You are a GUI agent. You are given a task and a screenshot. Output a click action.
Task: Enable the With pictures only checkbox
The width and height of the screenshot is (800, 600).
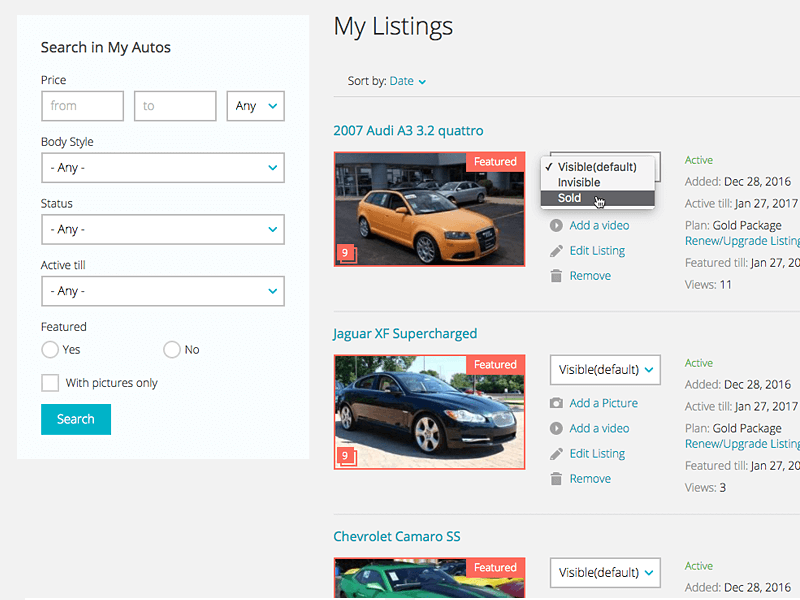coord(50,383)
